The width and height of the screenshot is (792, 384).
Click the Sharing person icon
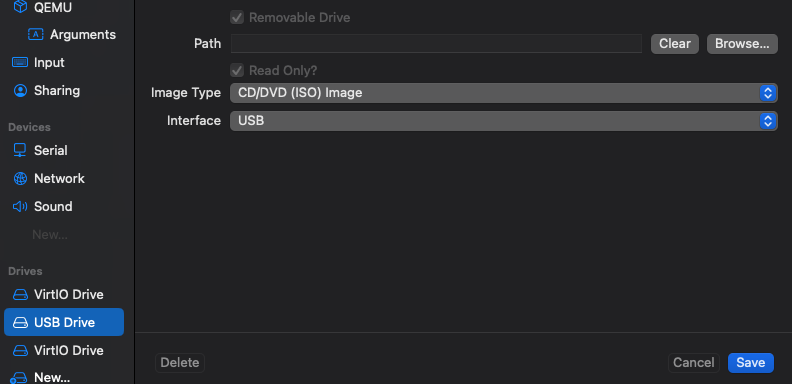click(20, 90)
